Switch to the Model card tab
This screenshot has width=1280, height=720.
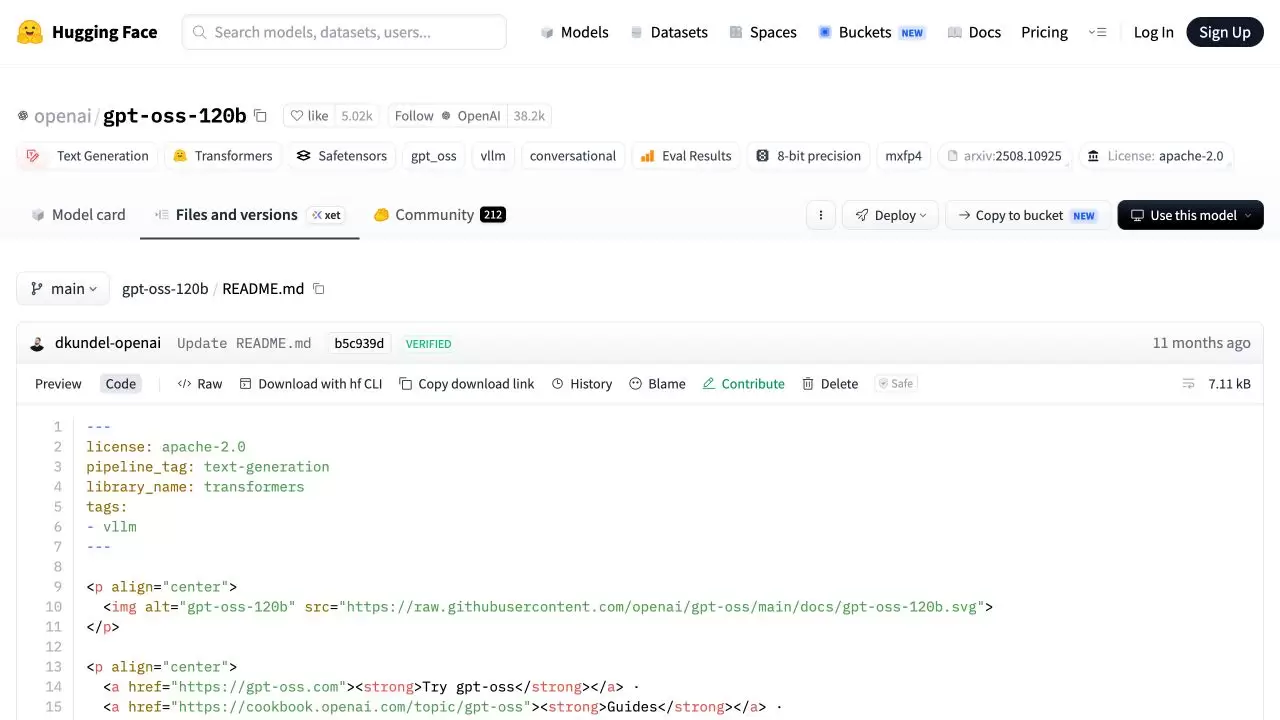[78, 215]
